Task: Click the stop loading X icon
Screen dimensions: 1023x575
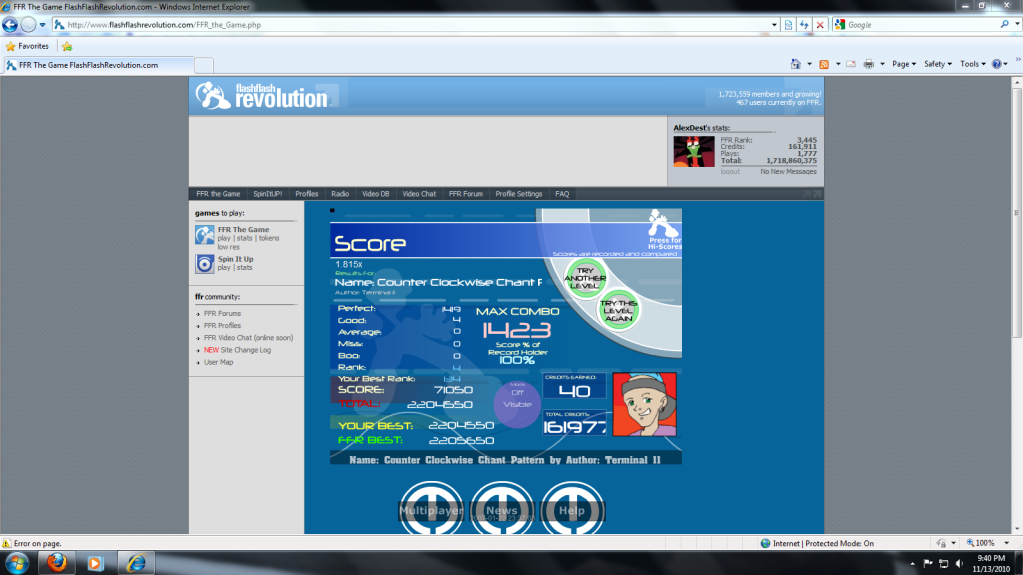Action: pyautogui.click(x=820, y=24)
